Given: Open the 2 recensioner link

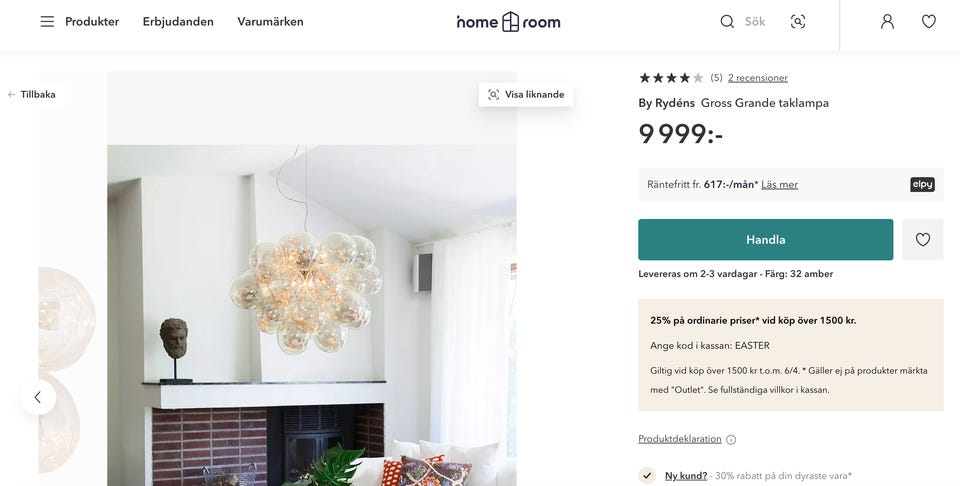Looking at the screenshot, I should point(758,78).
